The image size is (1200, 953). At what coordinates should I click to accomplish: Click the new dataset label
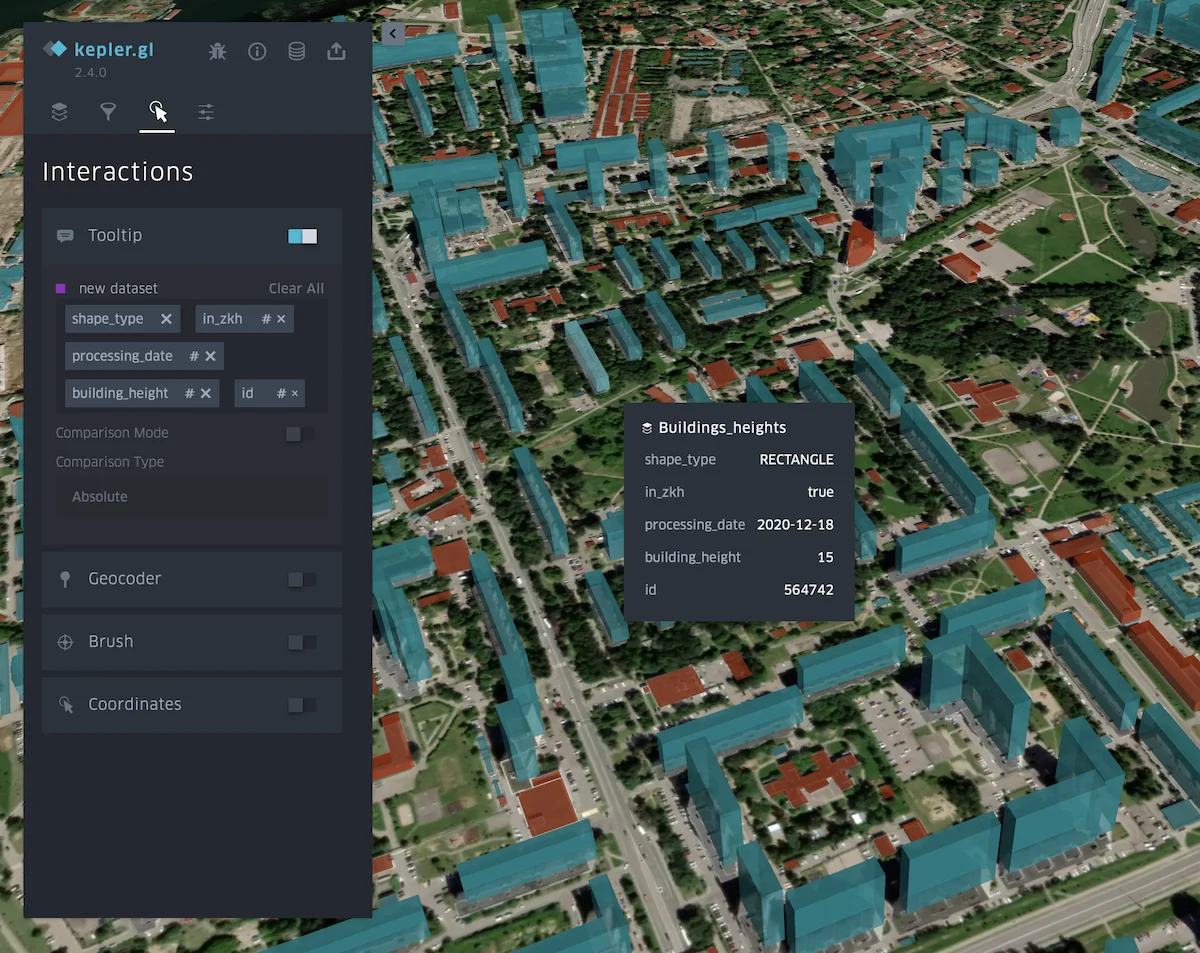[x=118, y=288]
